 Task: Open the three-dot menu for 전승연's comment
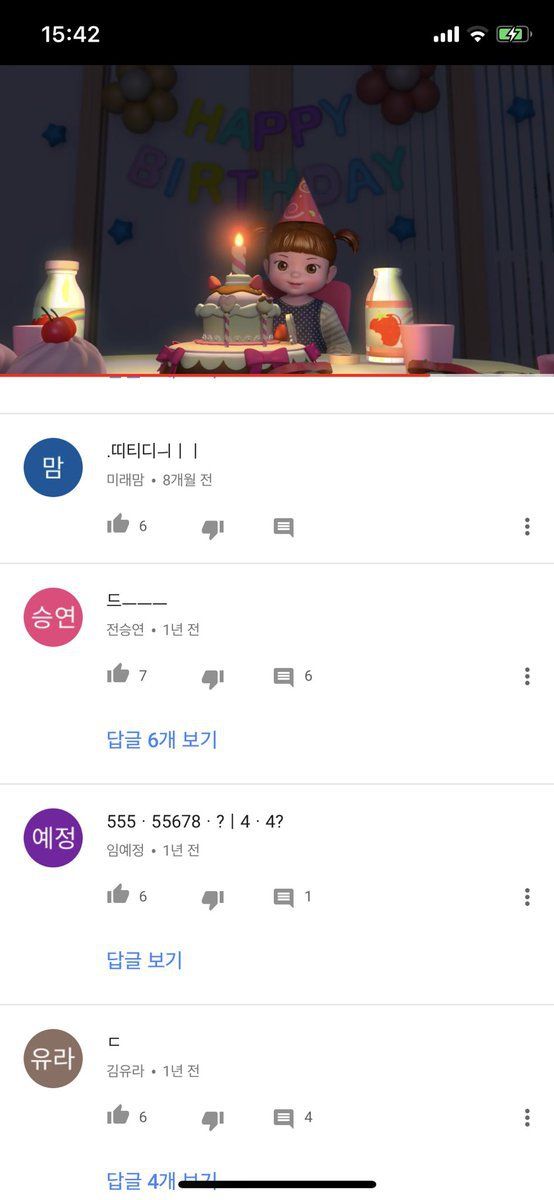pyautogui.click(x=527, y=677)
